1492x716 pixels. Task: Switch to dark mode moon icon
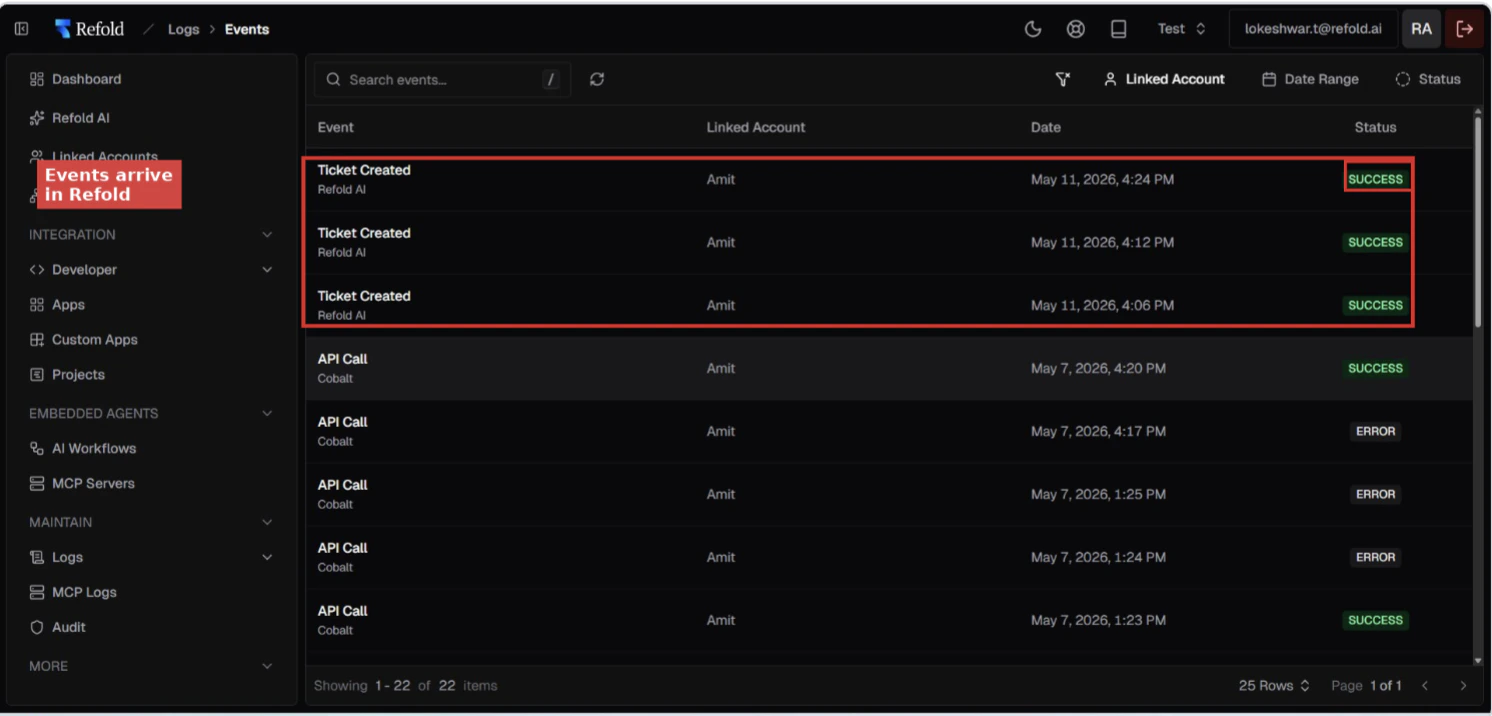[1034, 29]
